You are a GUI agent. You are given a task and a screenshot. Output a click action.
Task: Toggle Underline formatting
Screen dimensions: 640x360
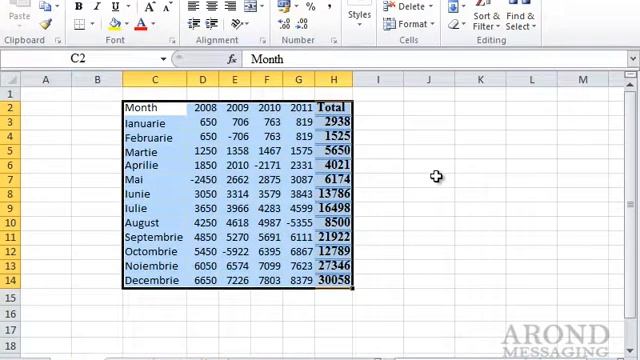coord(116,7)
